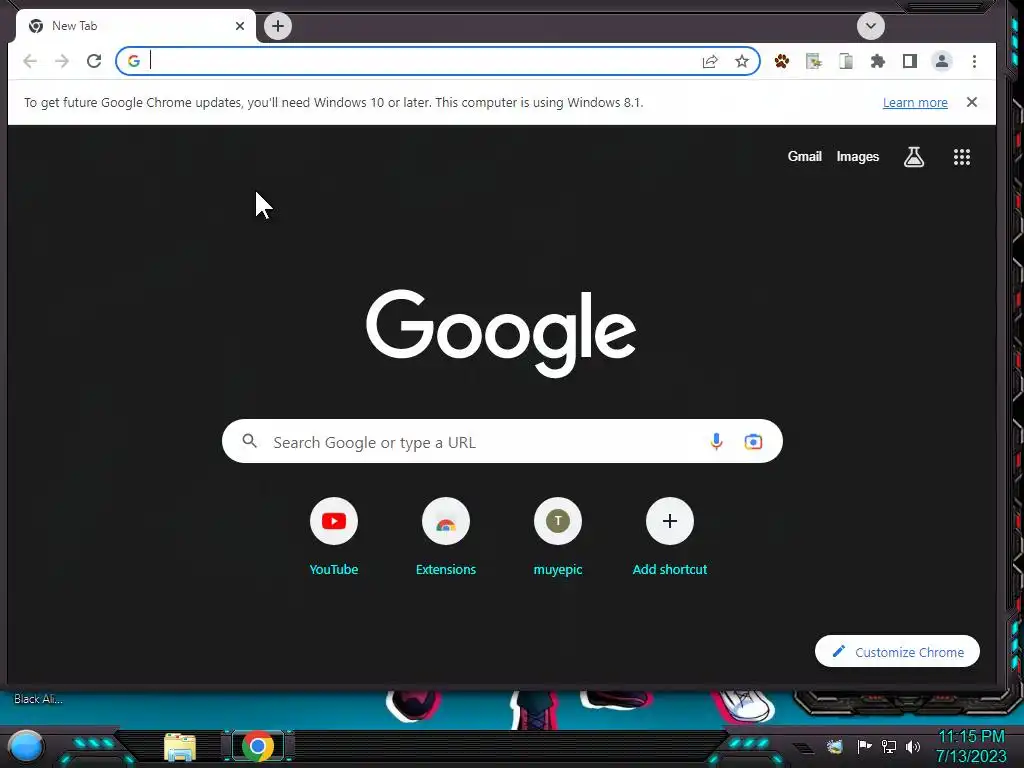1024x768 pixels.
Task: Open Gmail link
Action: click(x=805, y=157)
